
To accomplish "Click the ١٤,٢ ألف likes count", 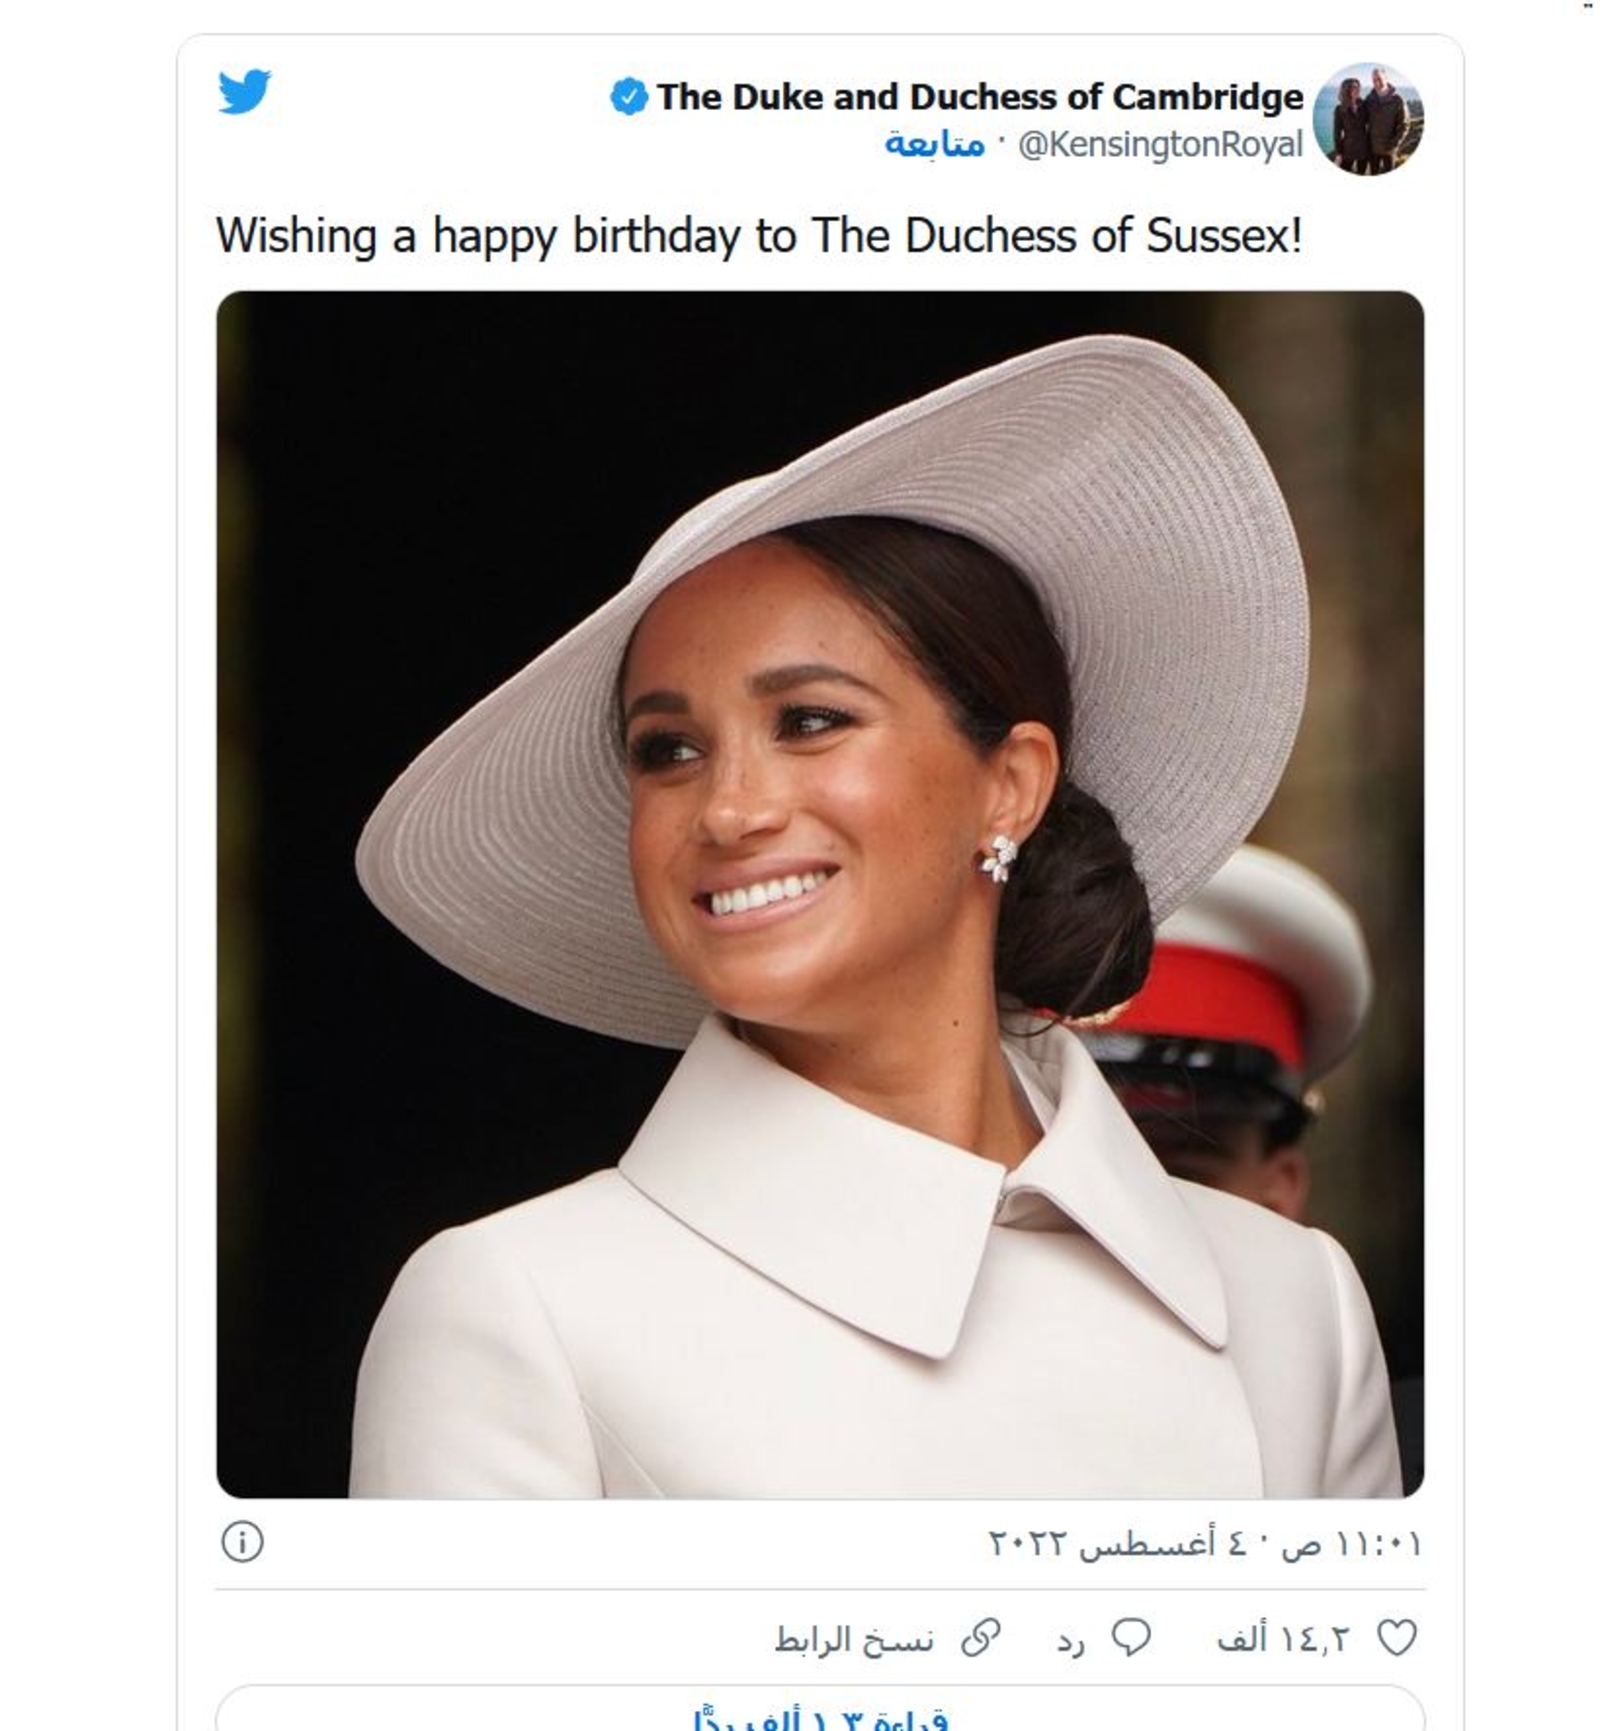I will point(1283,1639).
